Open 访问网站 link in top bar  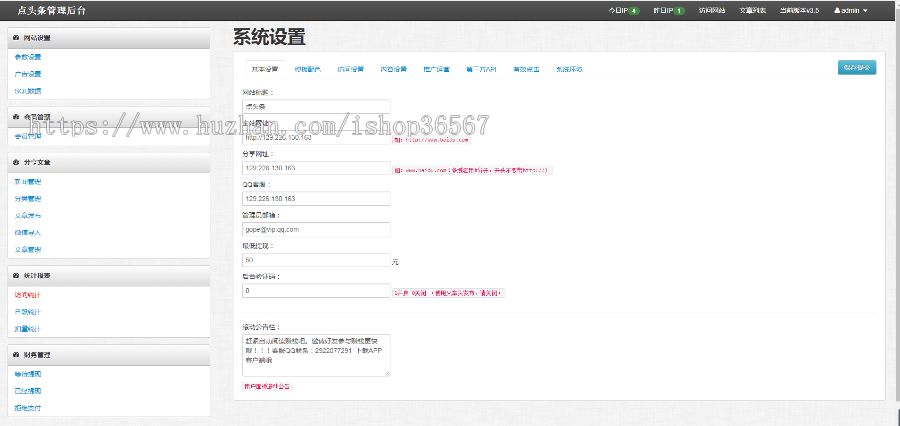pos(713,10)
